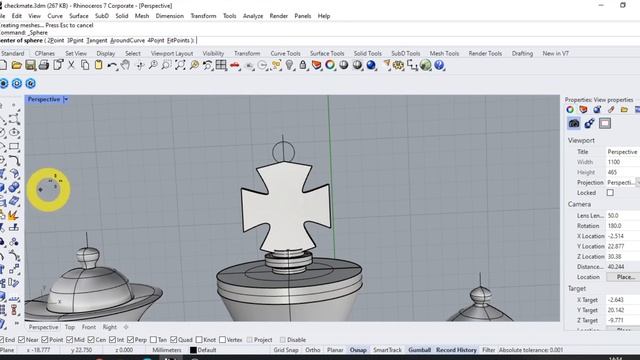Open the Default layer dropdown in the status bar
Image resolution: width=640 pixels, height=360 pixels.
[x=207, y=350]
